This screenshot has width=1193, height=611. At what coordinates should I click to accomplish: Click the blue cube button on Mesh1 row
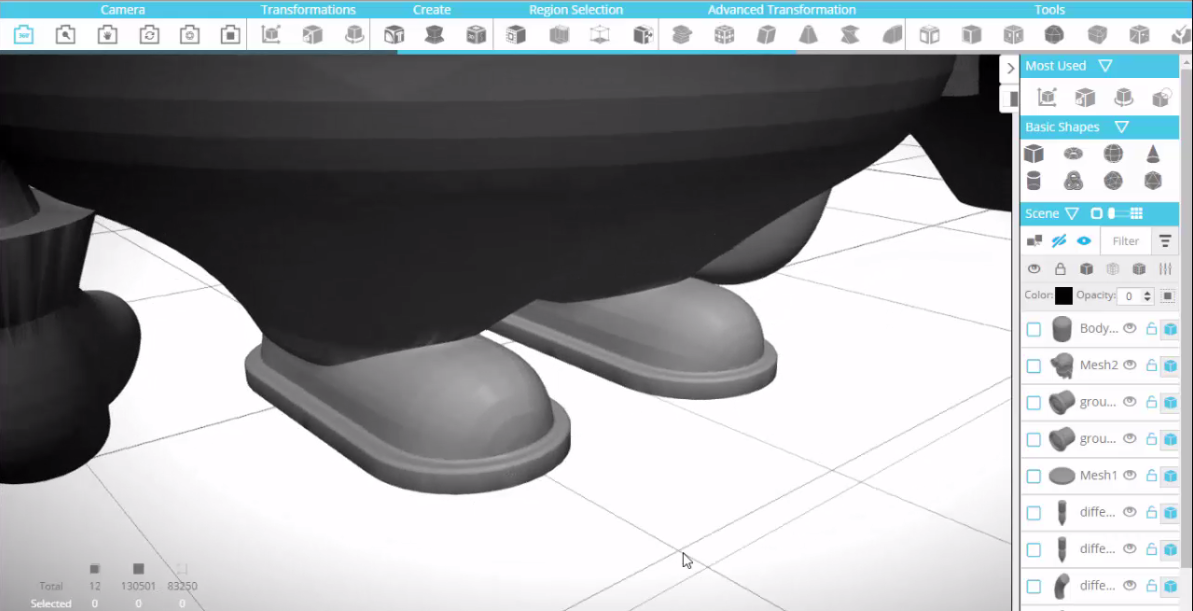[1170, 476]
